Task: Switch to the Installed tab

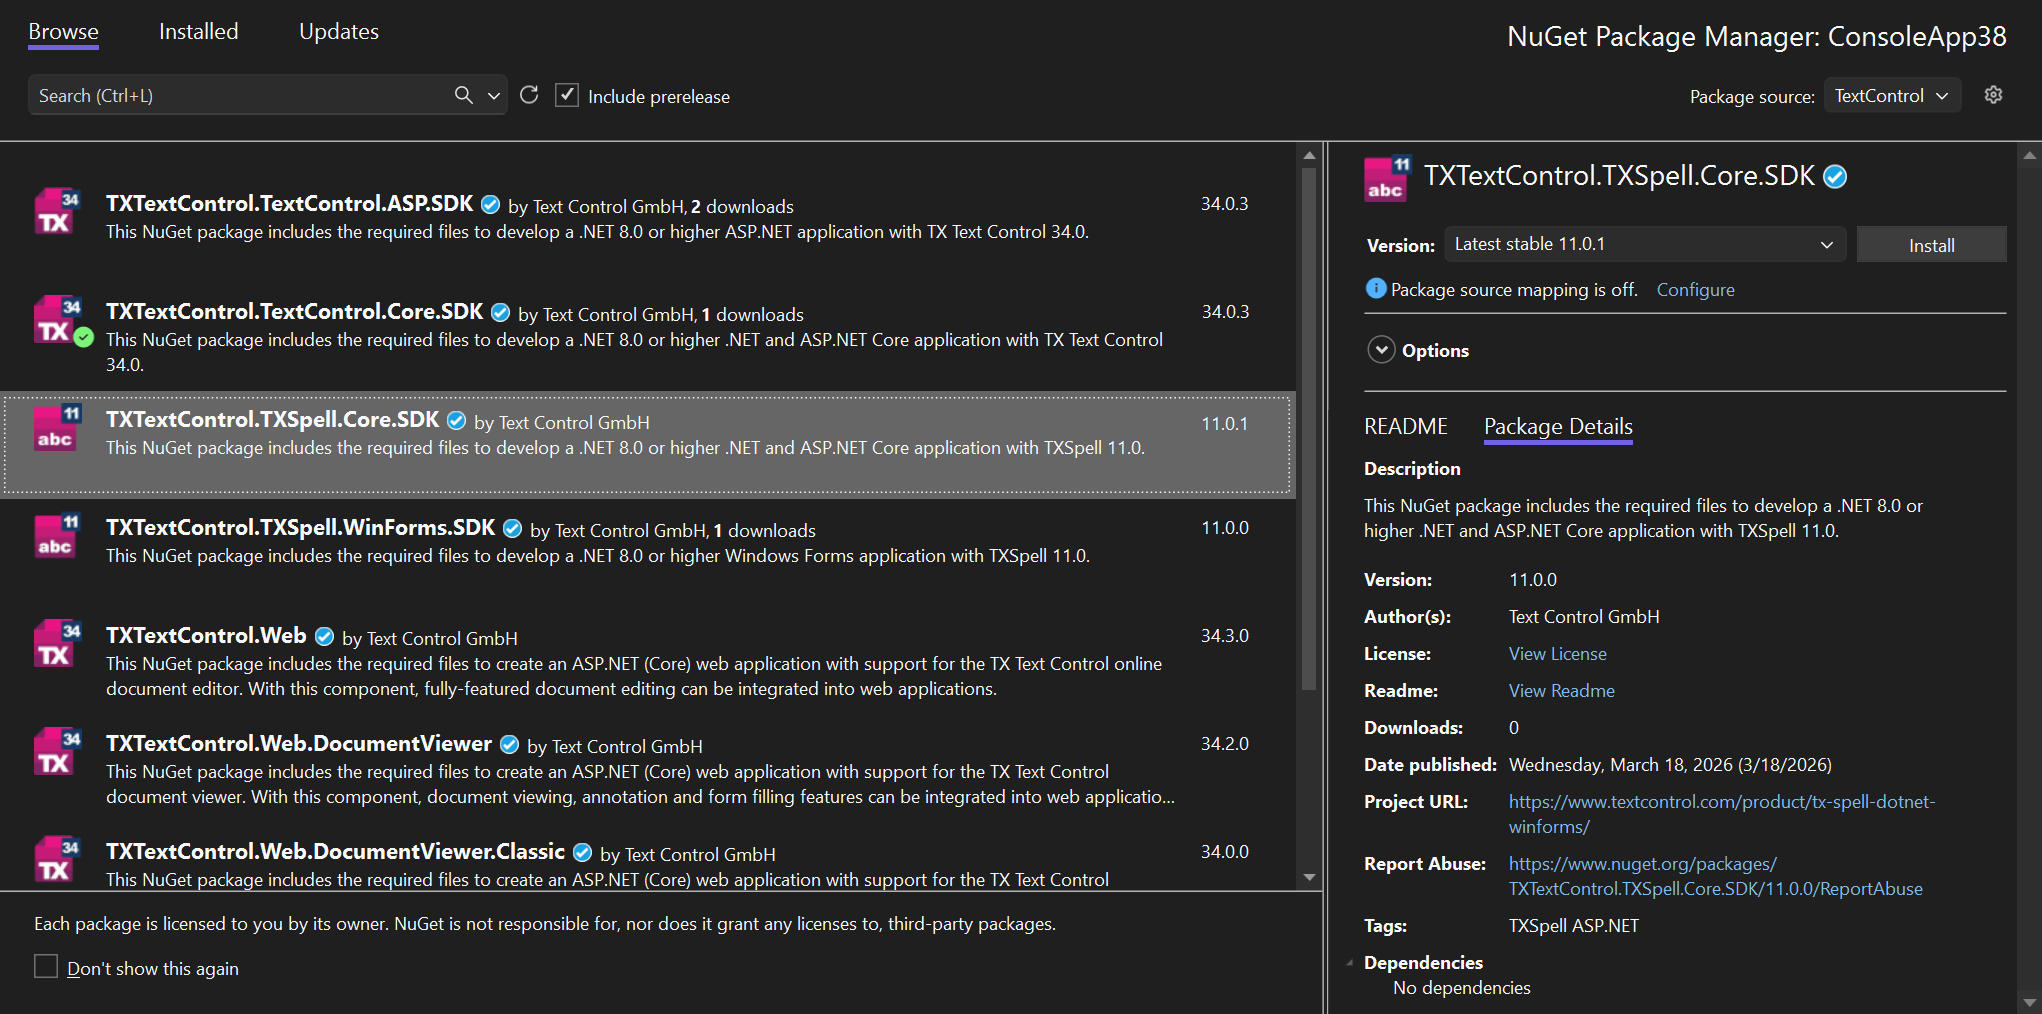Action: 197,31
